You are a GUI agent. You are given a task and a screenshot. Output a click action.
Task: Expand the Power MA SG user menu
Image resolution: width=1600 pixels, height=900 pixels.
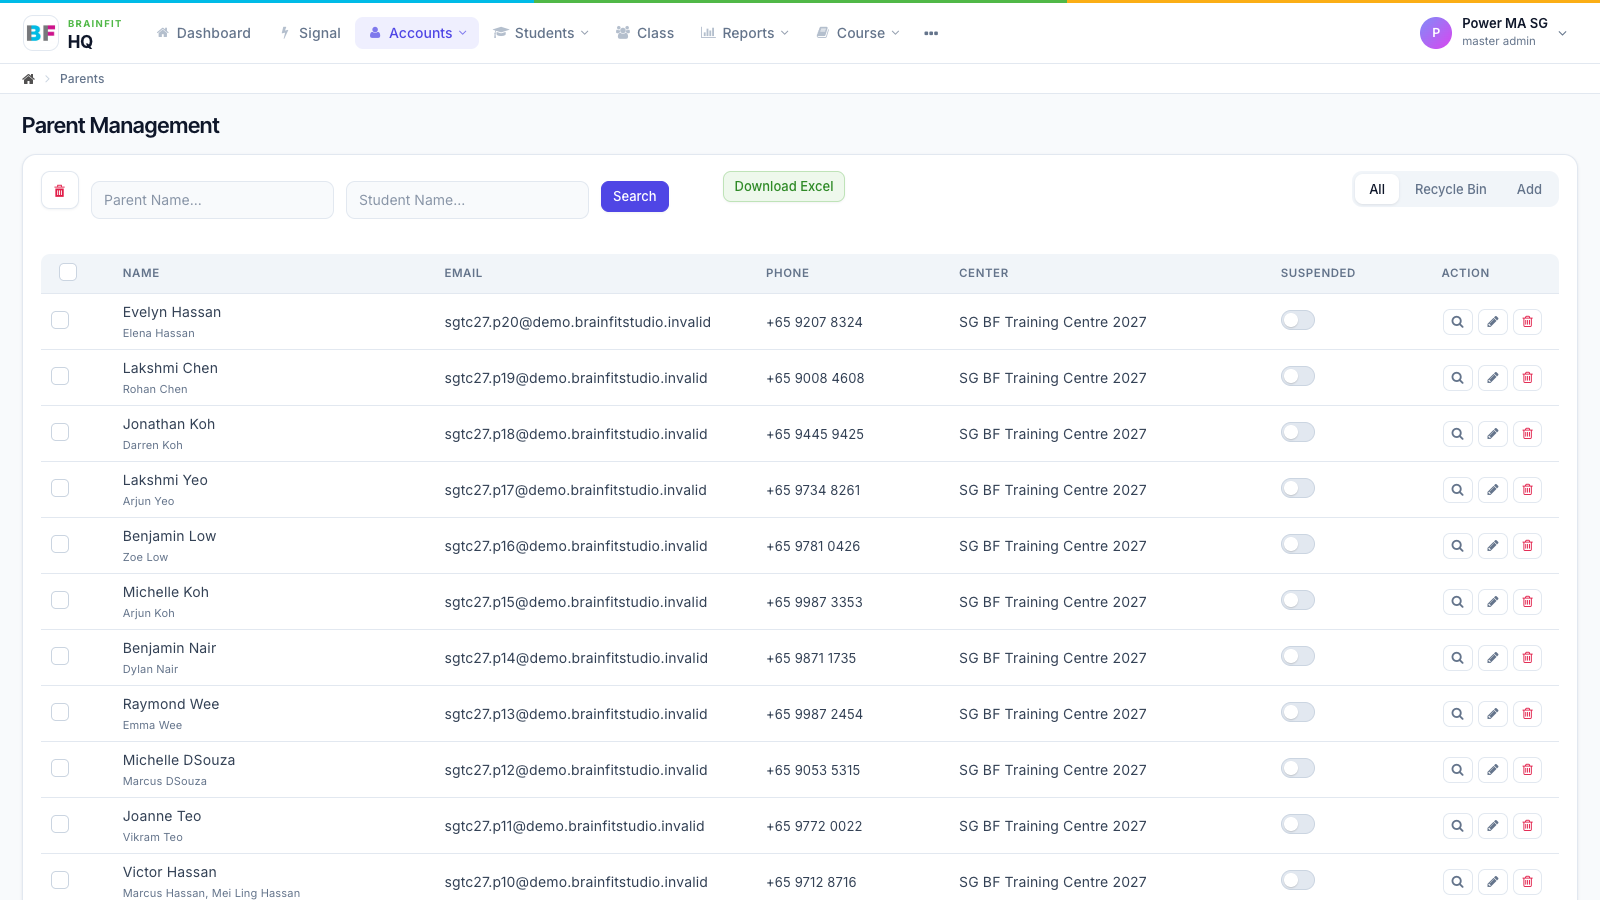[1494, 33]
